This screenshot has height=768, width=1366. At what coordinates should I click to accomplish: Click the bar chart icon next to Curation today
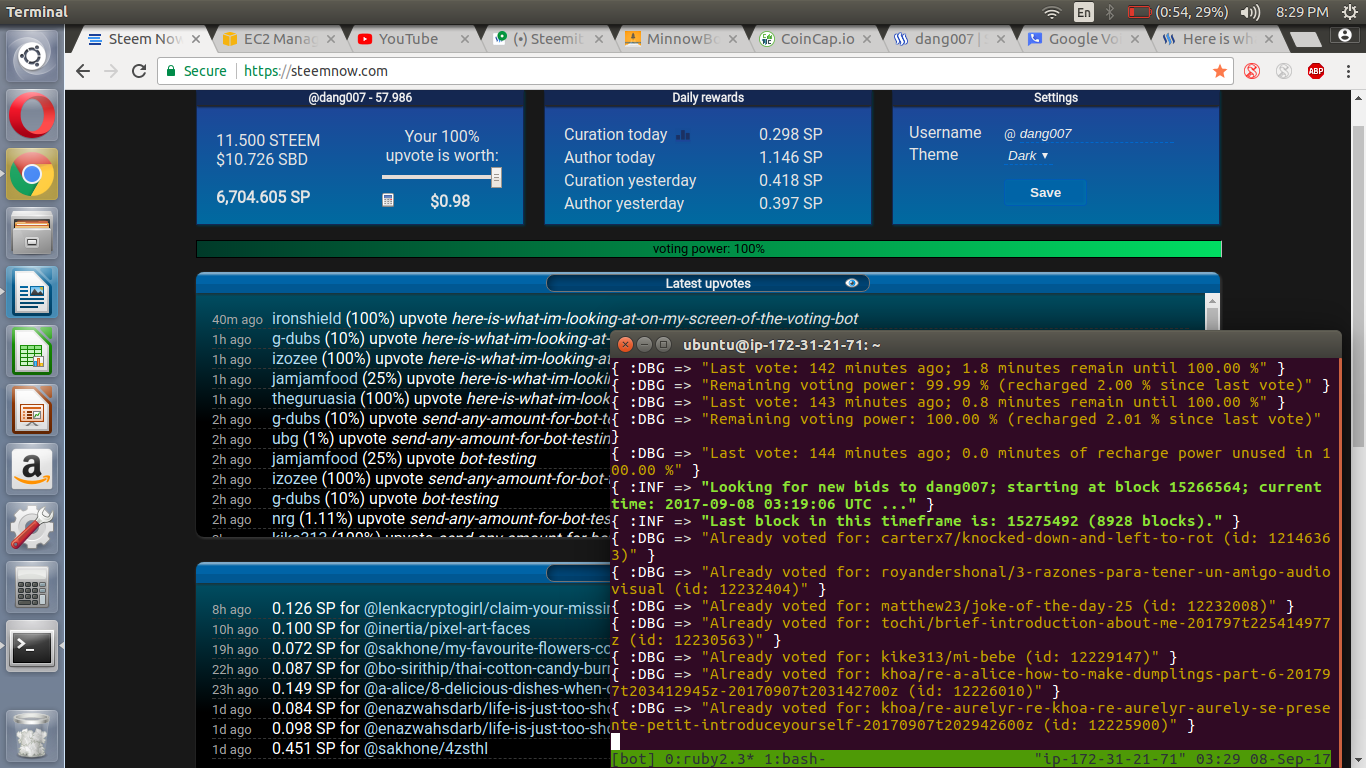click(x=684, y=135)
